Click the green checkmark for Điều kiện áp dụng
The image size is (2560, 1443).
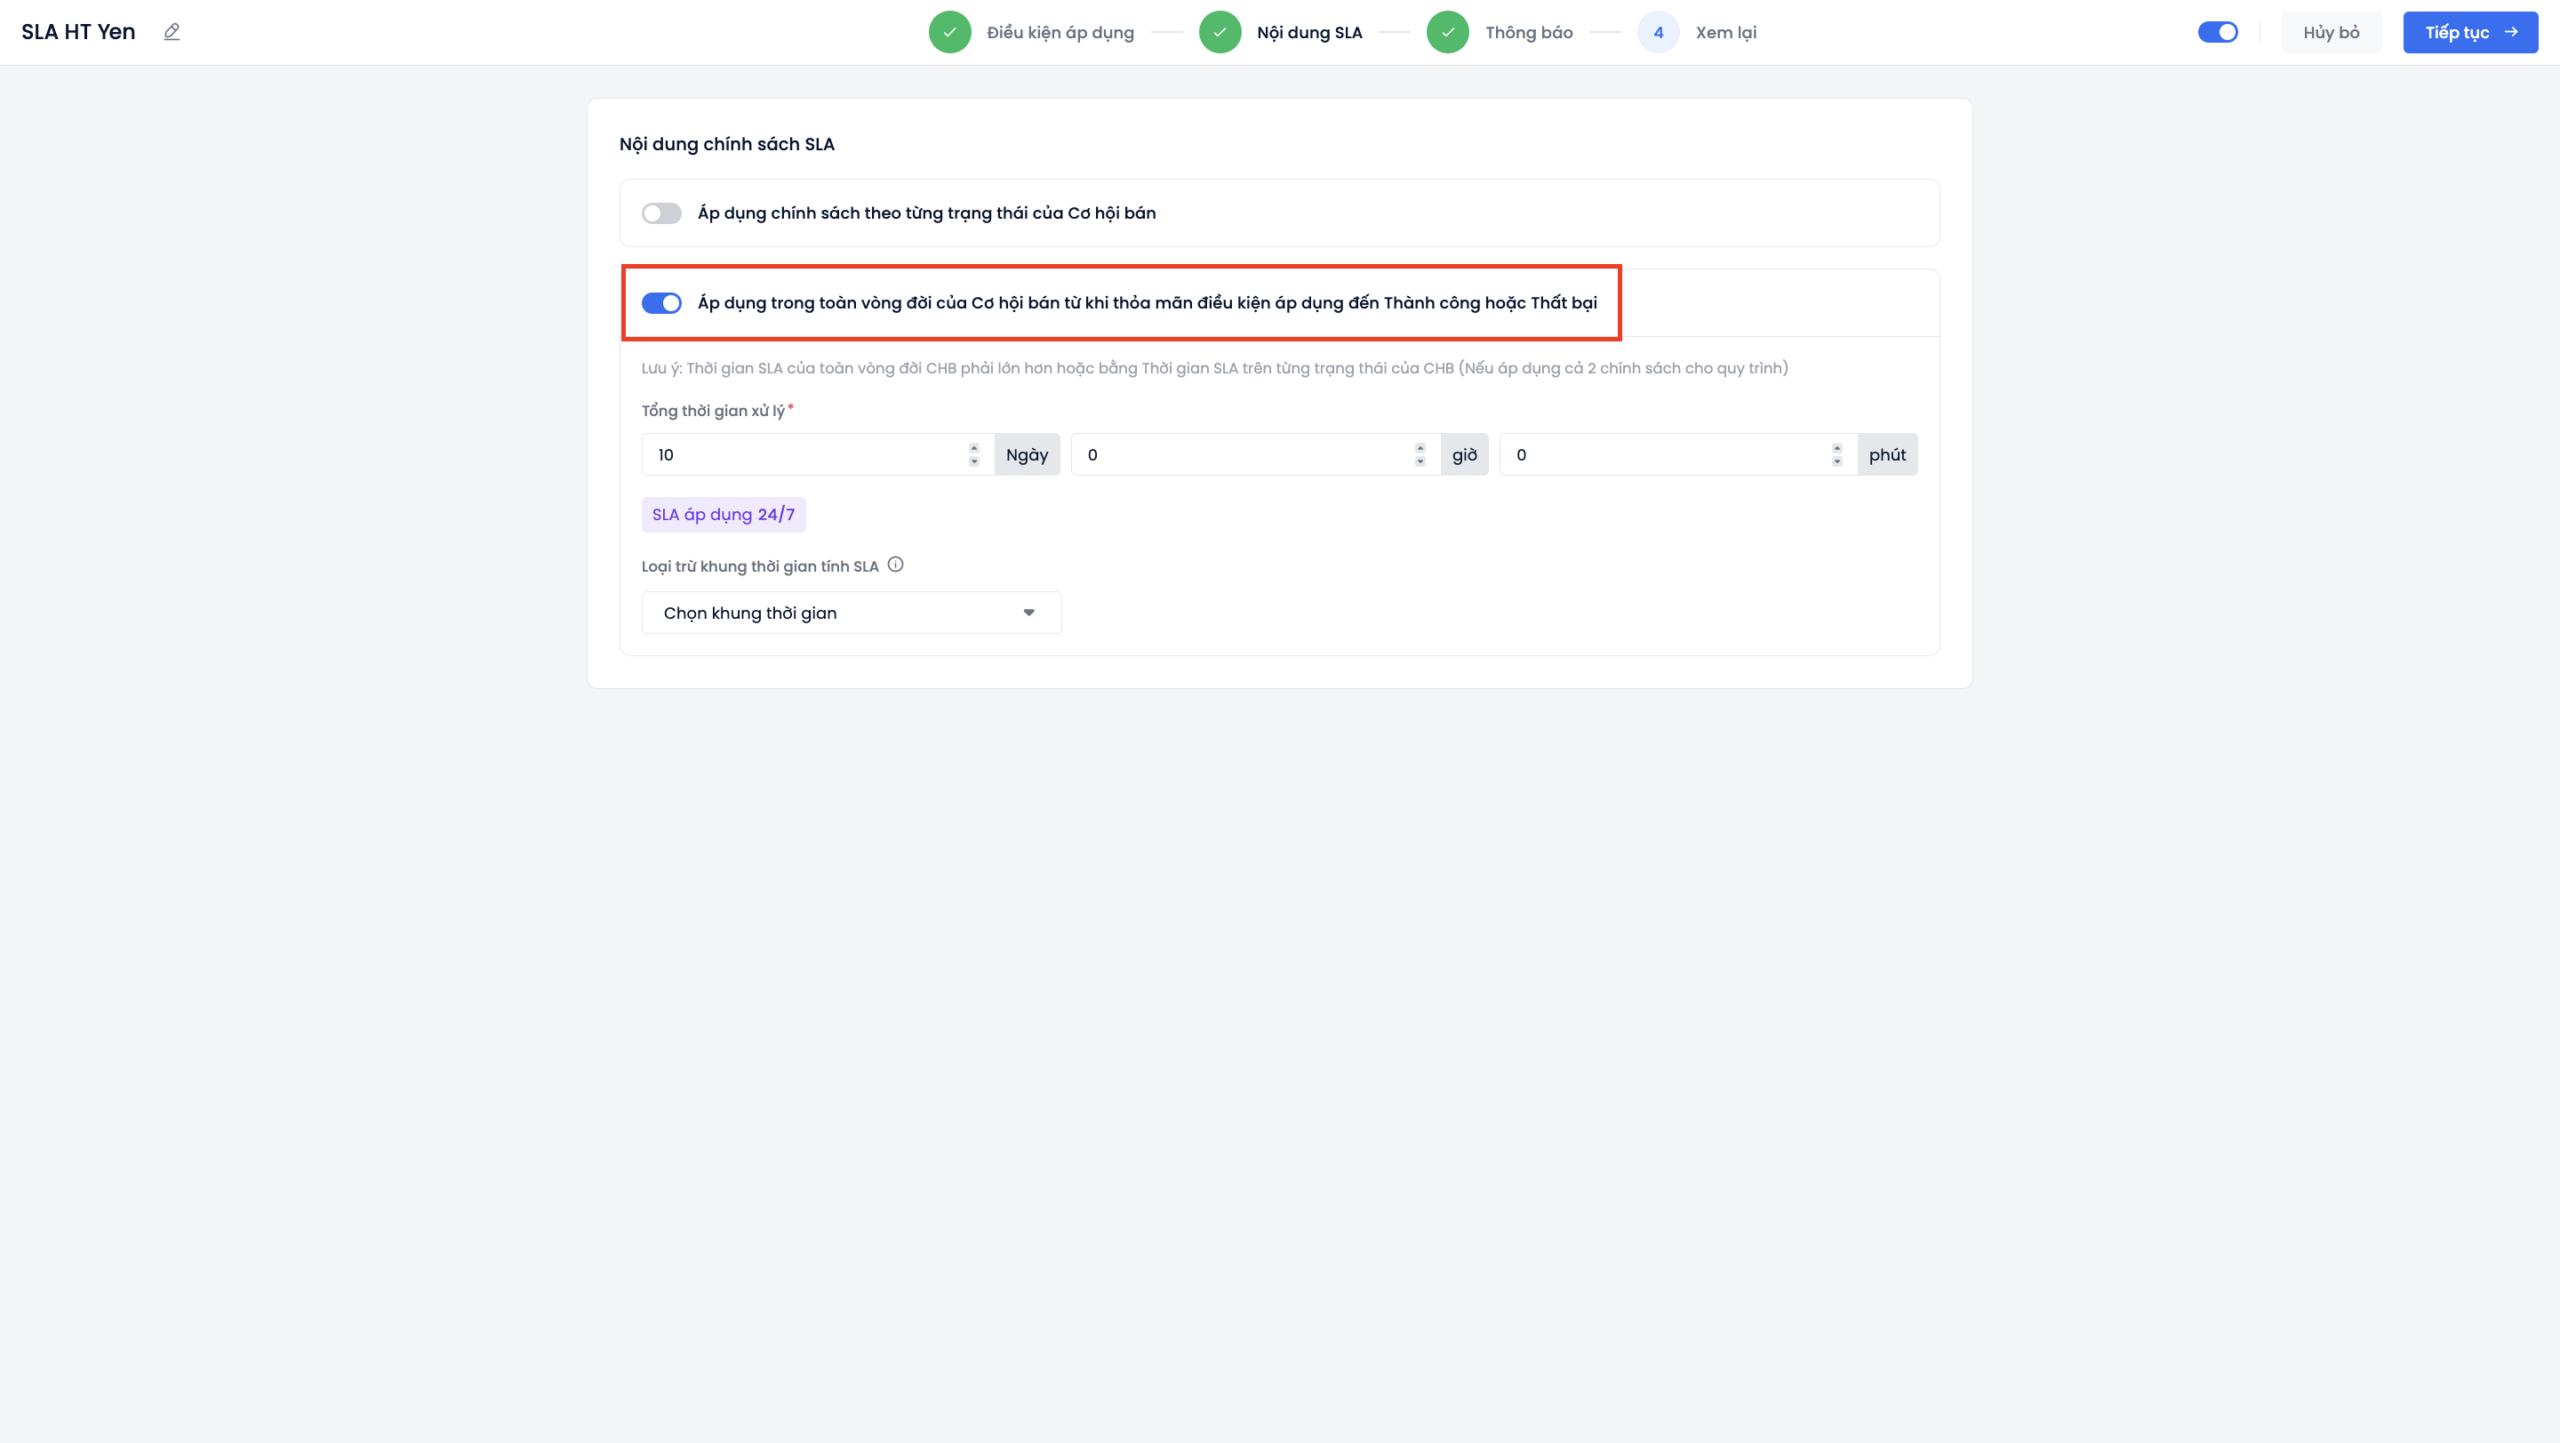click(x=949, y=32)
